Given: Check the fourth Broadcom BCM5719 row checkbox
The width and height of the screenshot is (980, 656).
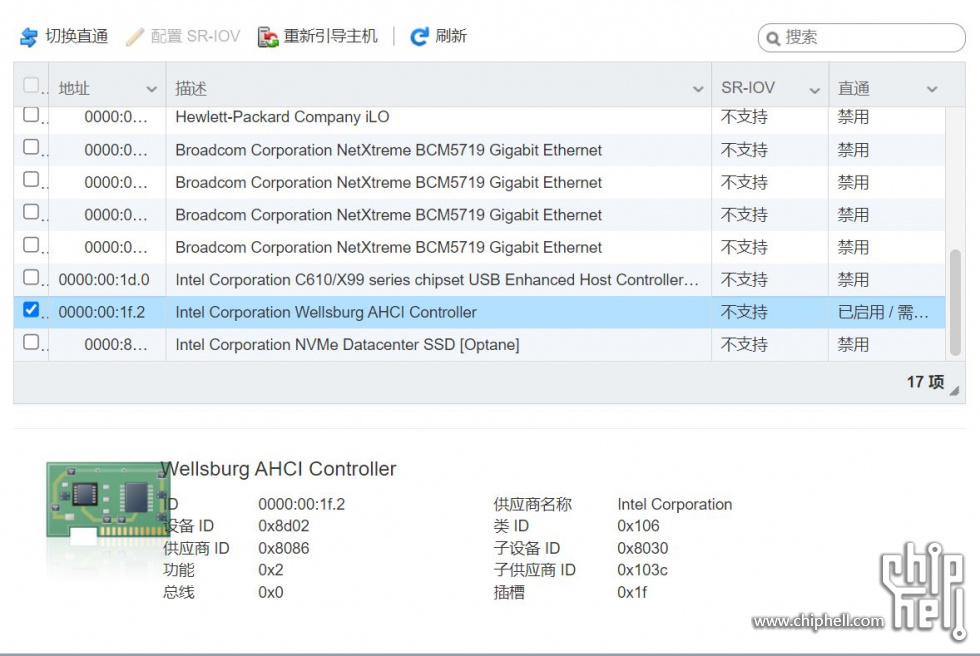Looking at the screenshot, I should (31, 244).
